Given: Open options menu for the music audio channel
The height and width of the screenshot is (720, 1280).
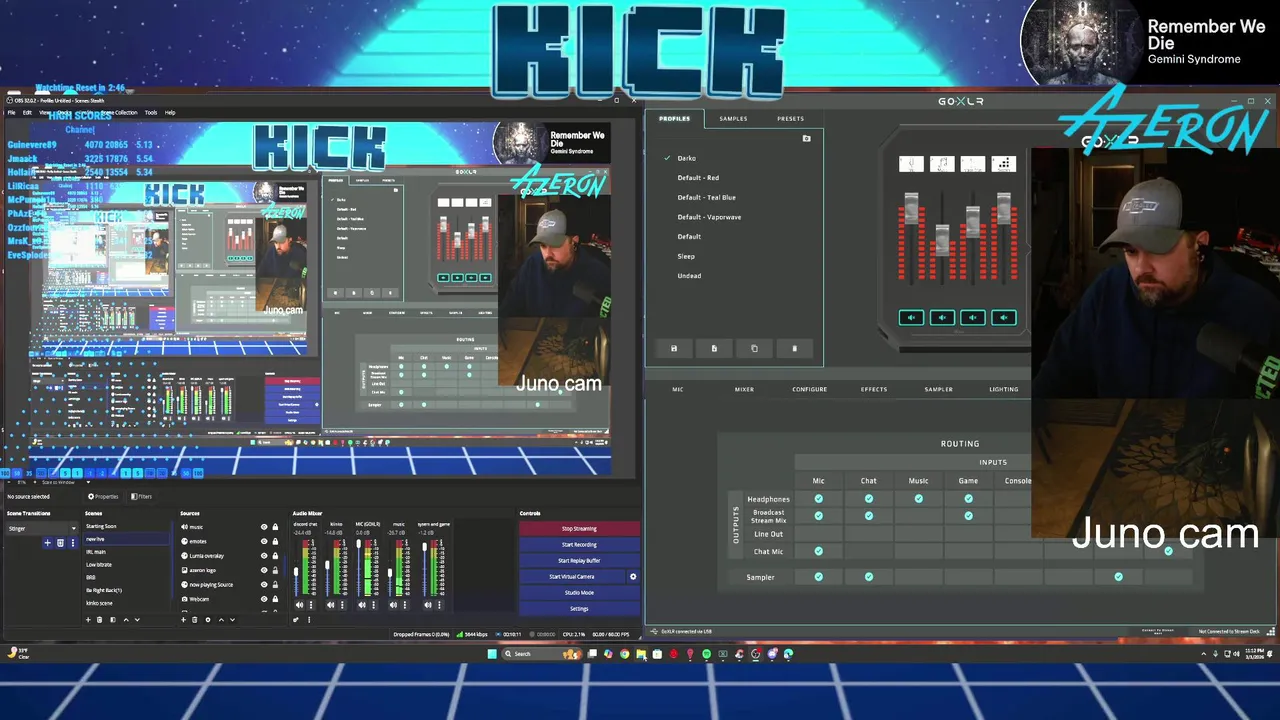Looking at the screenshot, I should pos(405,605).
